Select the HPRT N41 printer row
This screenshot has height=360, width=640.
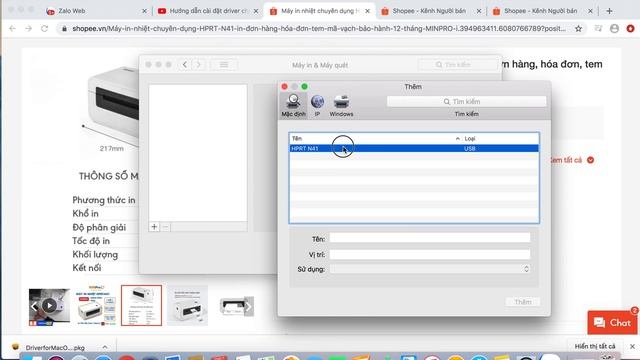click(x=414, y=149)
